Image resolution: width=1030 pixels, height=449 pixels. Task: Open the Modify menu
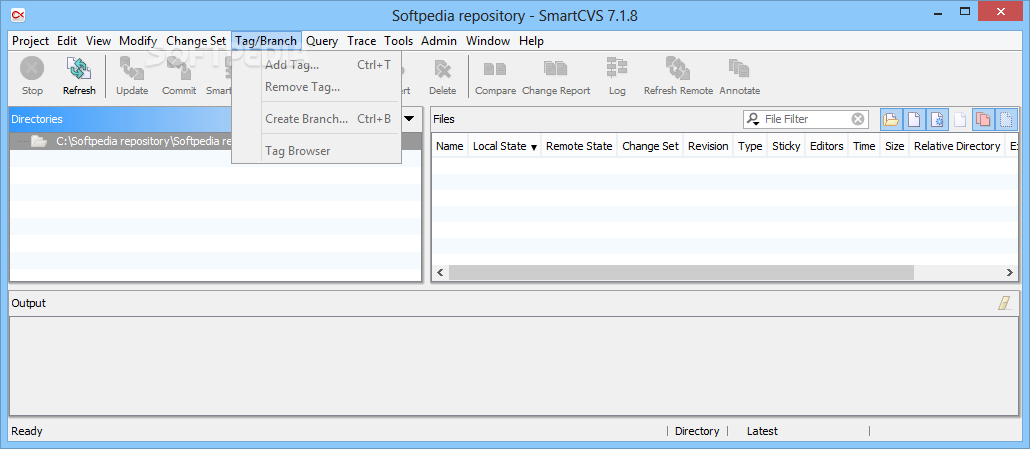tap(138, 41)
